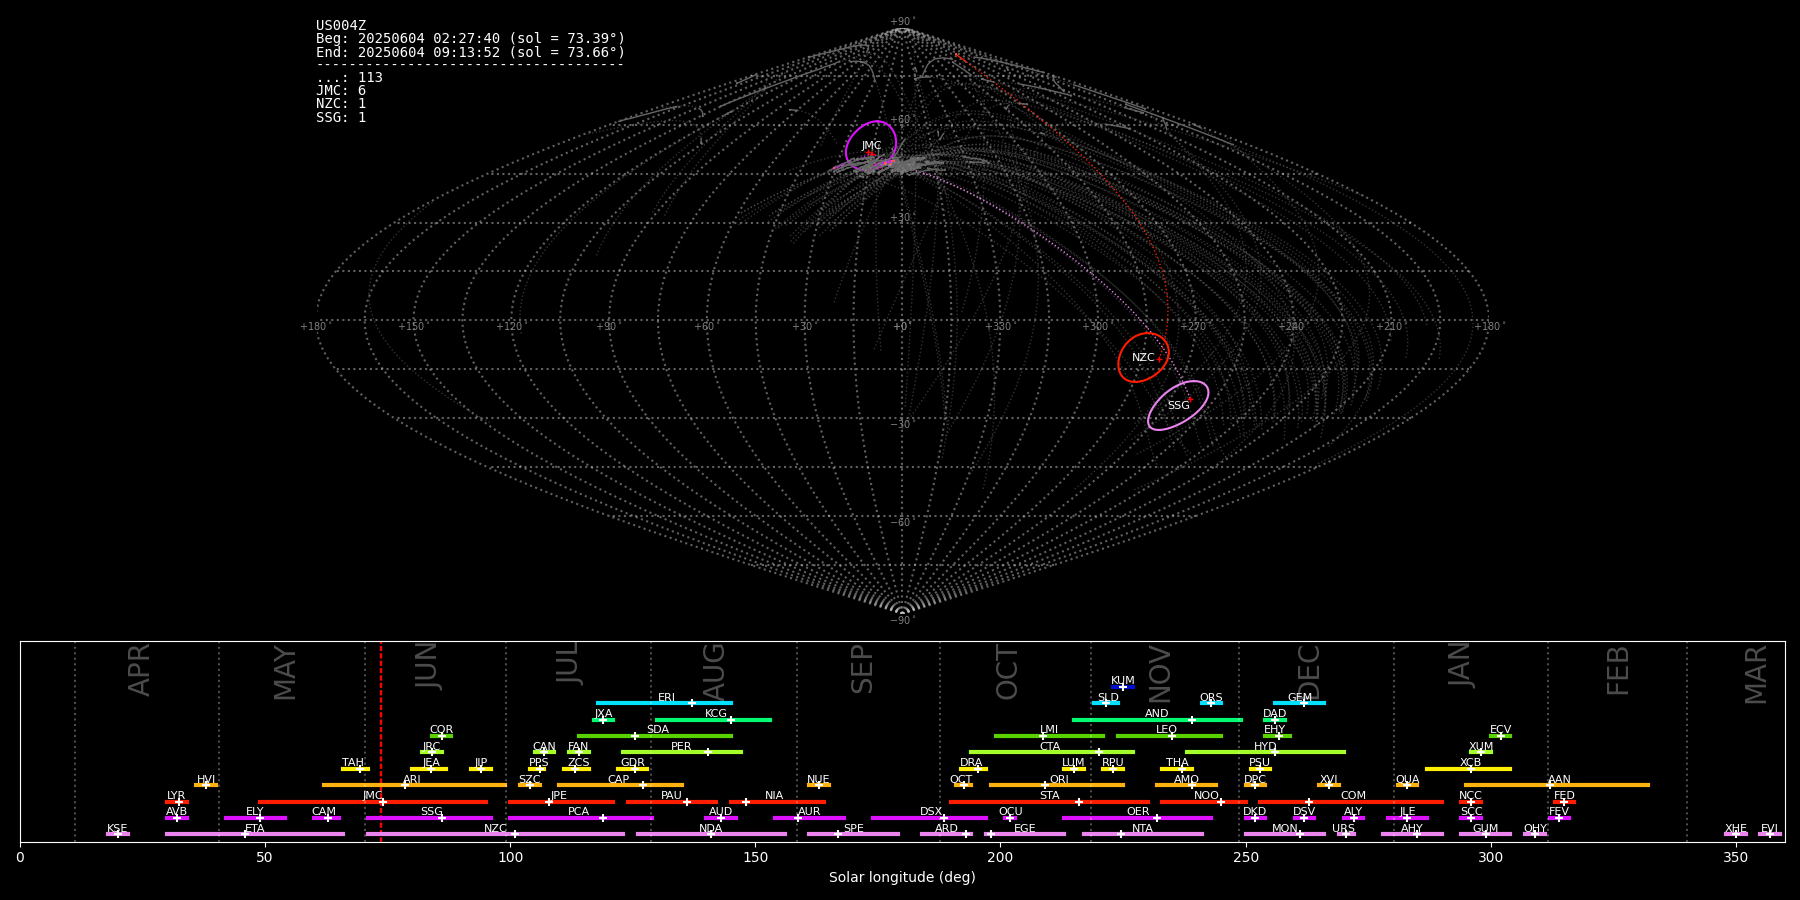Select the MON shower bar in timeline

click(1285, 834)
